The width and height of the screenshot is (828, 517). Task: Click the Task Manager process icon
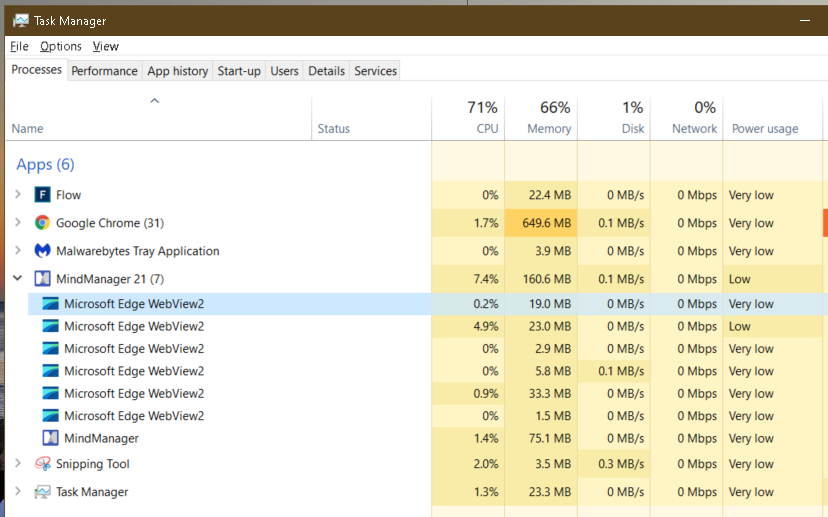tap(43, 492)
